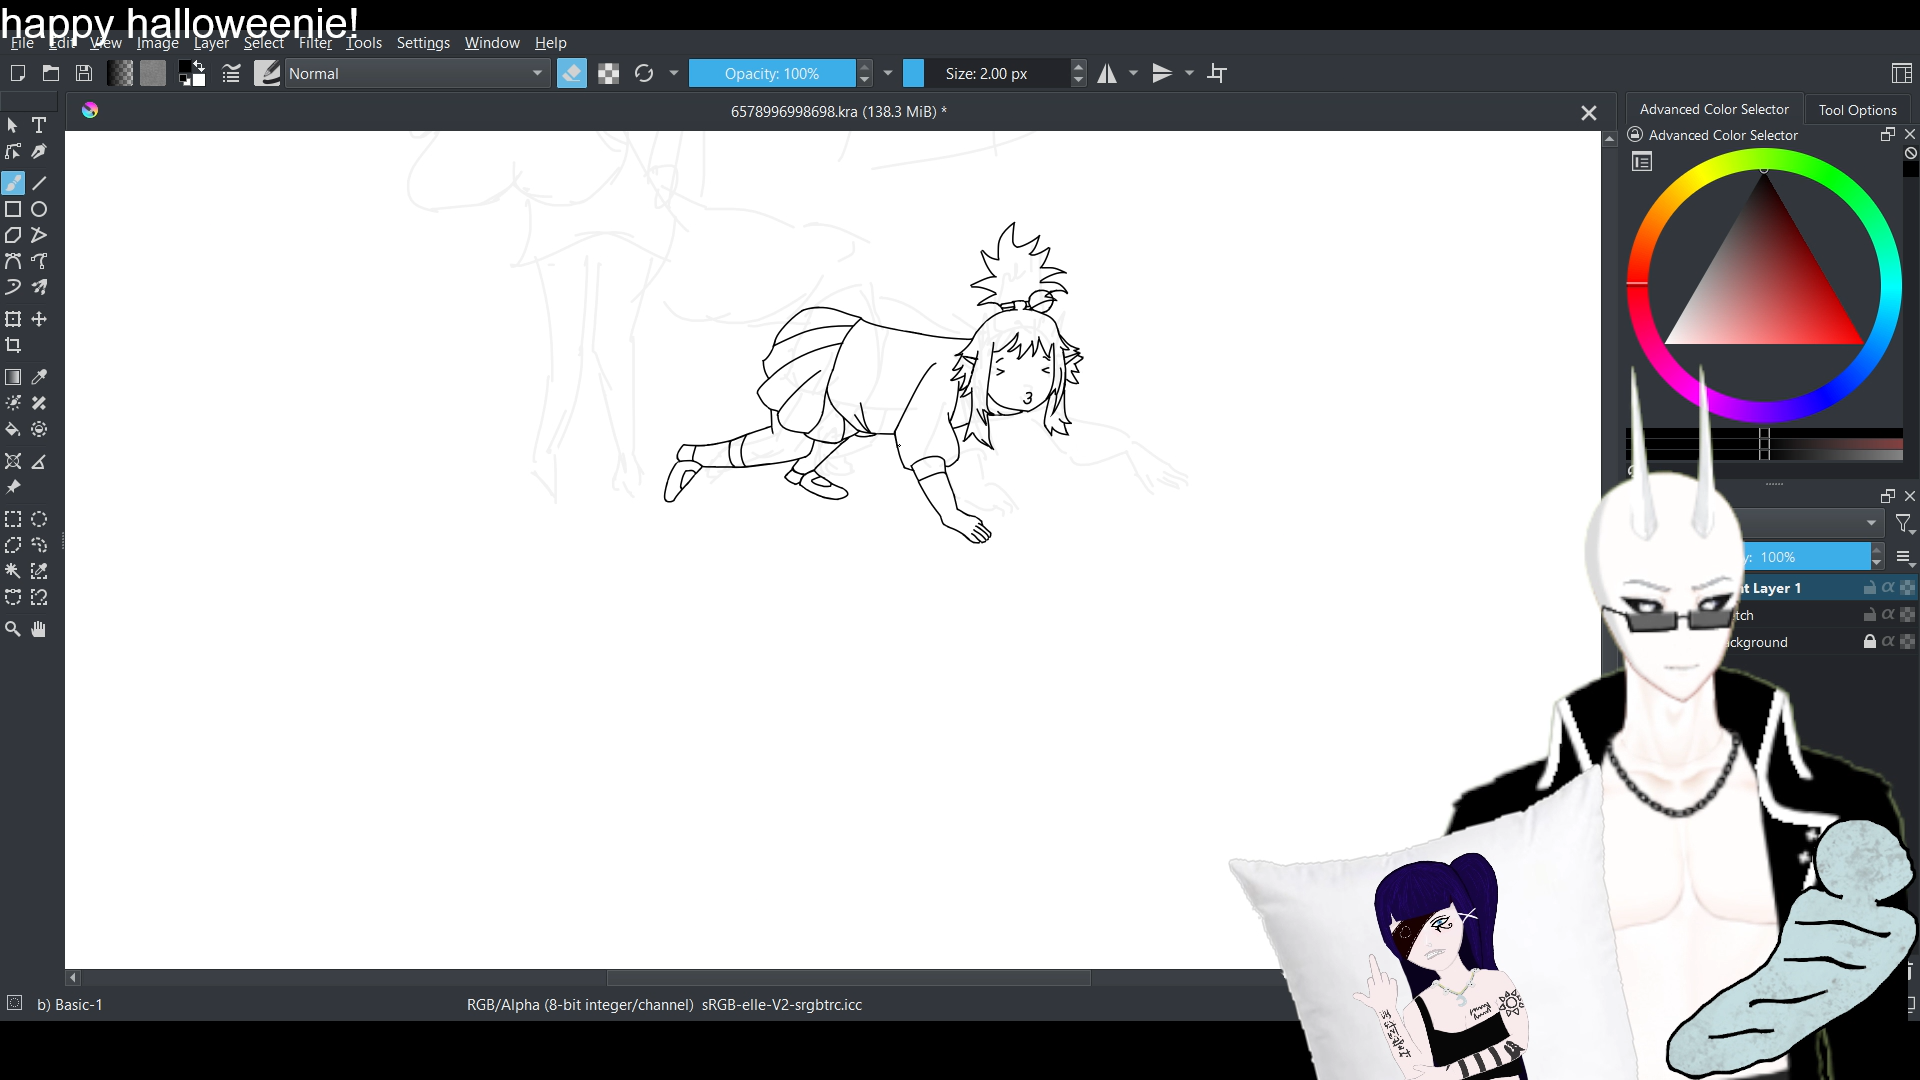The width and height of the screenshot is (1920, 1080).
Task: Select the Pan hand tool
Action: click(39, 629)
